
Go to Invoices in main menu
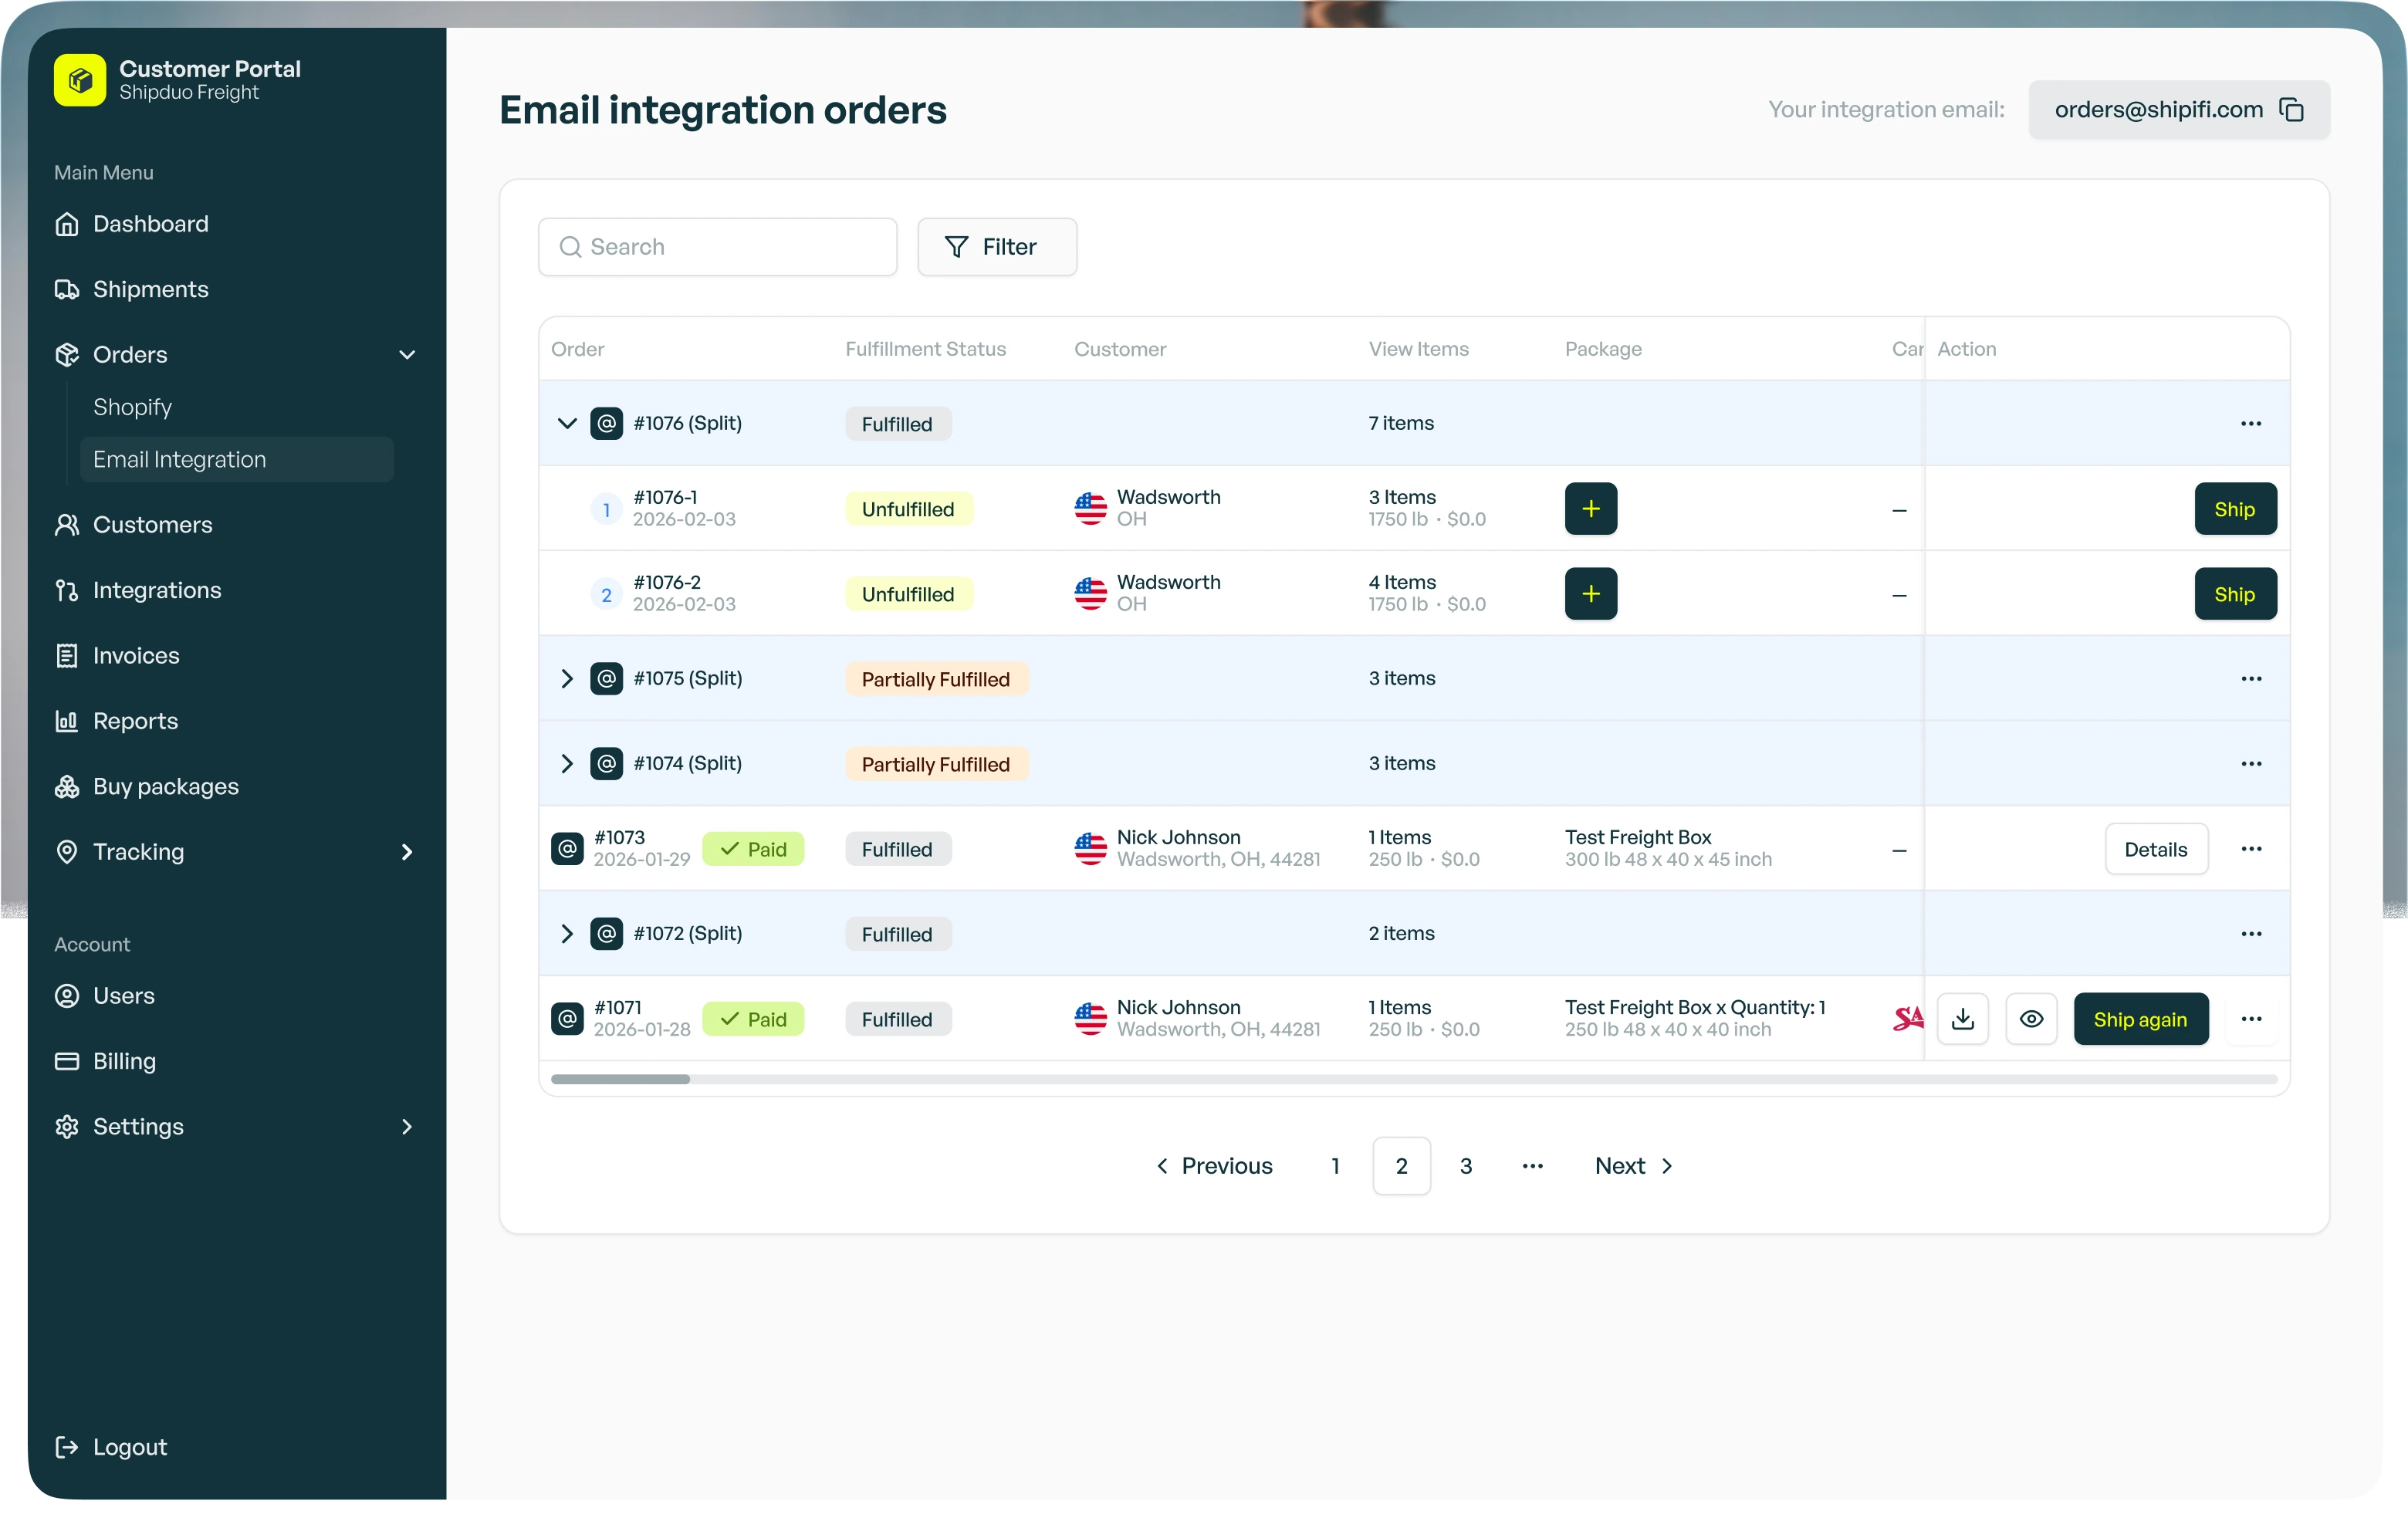coord(136,656)
